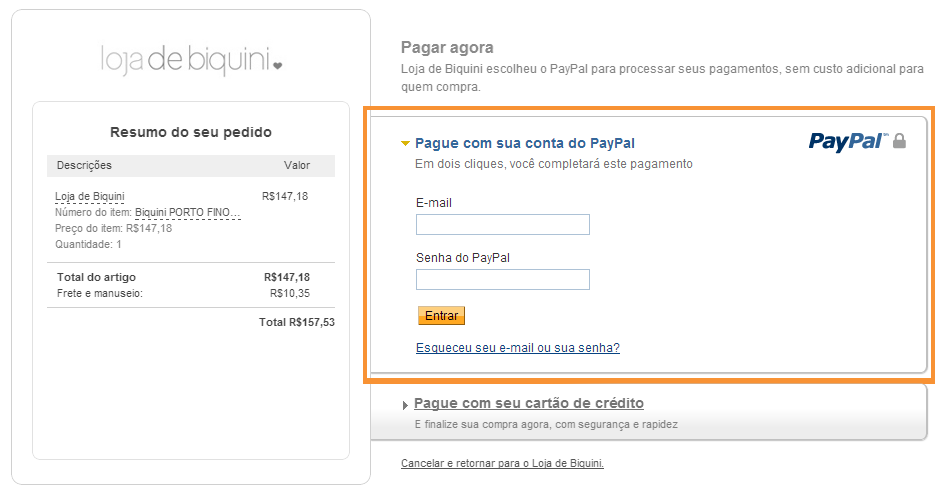
Task: Click the Descrições column header
Action: (x=84, y=165)
